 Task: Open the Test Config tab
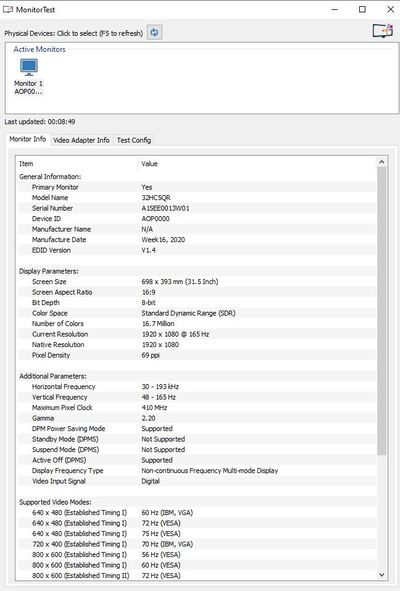click(x=134, y=140)
